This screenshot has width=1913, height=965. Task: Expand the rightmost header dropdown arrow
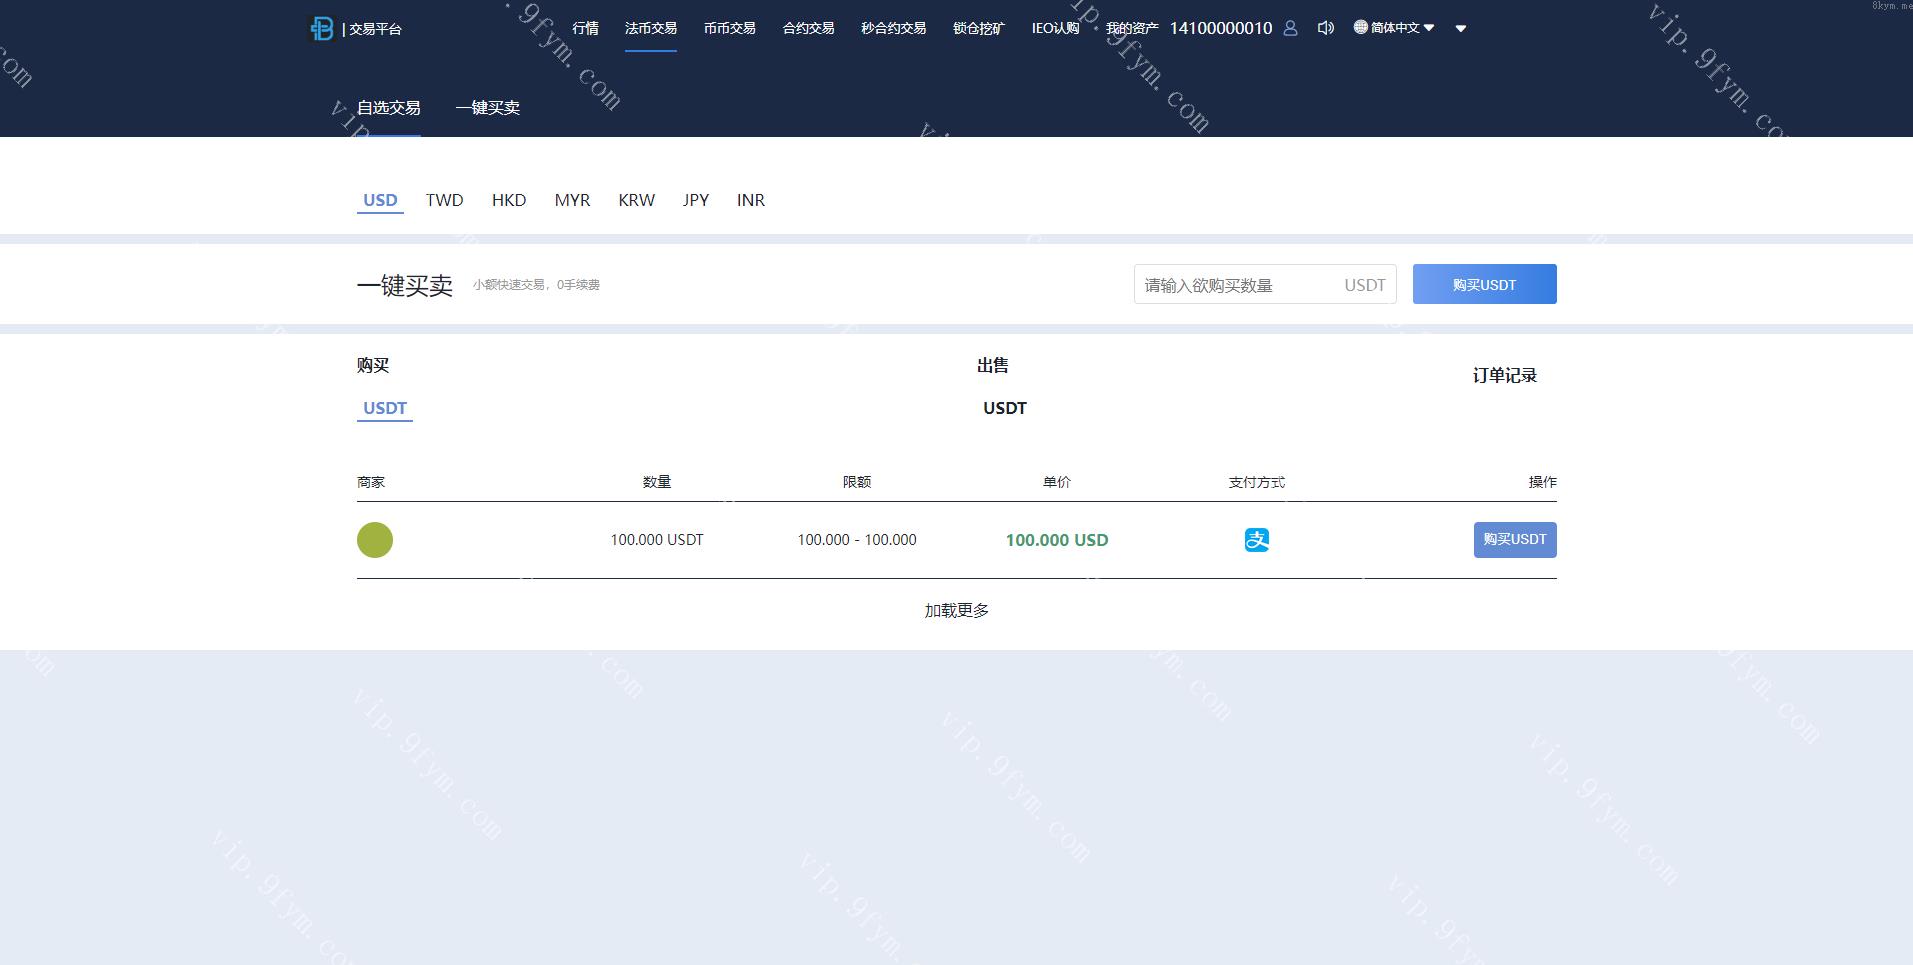pos(1461,29)
